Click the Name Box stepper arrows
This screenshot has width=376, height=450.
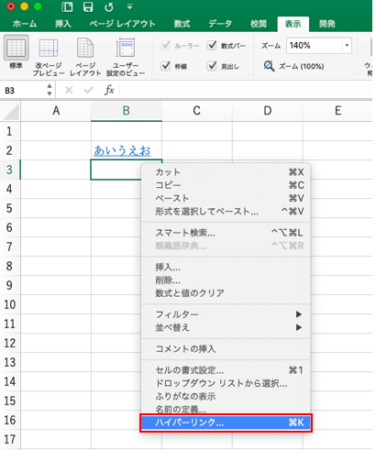tap(49, 90)
